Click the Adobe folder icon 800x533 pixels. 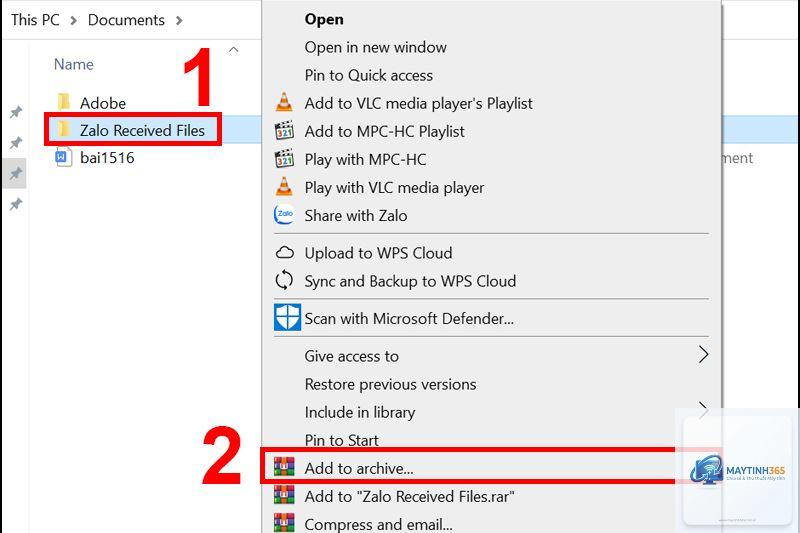click(63, 101)
